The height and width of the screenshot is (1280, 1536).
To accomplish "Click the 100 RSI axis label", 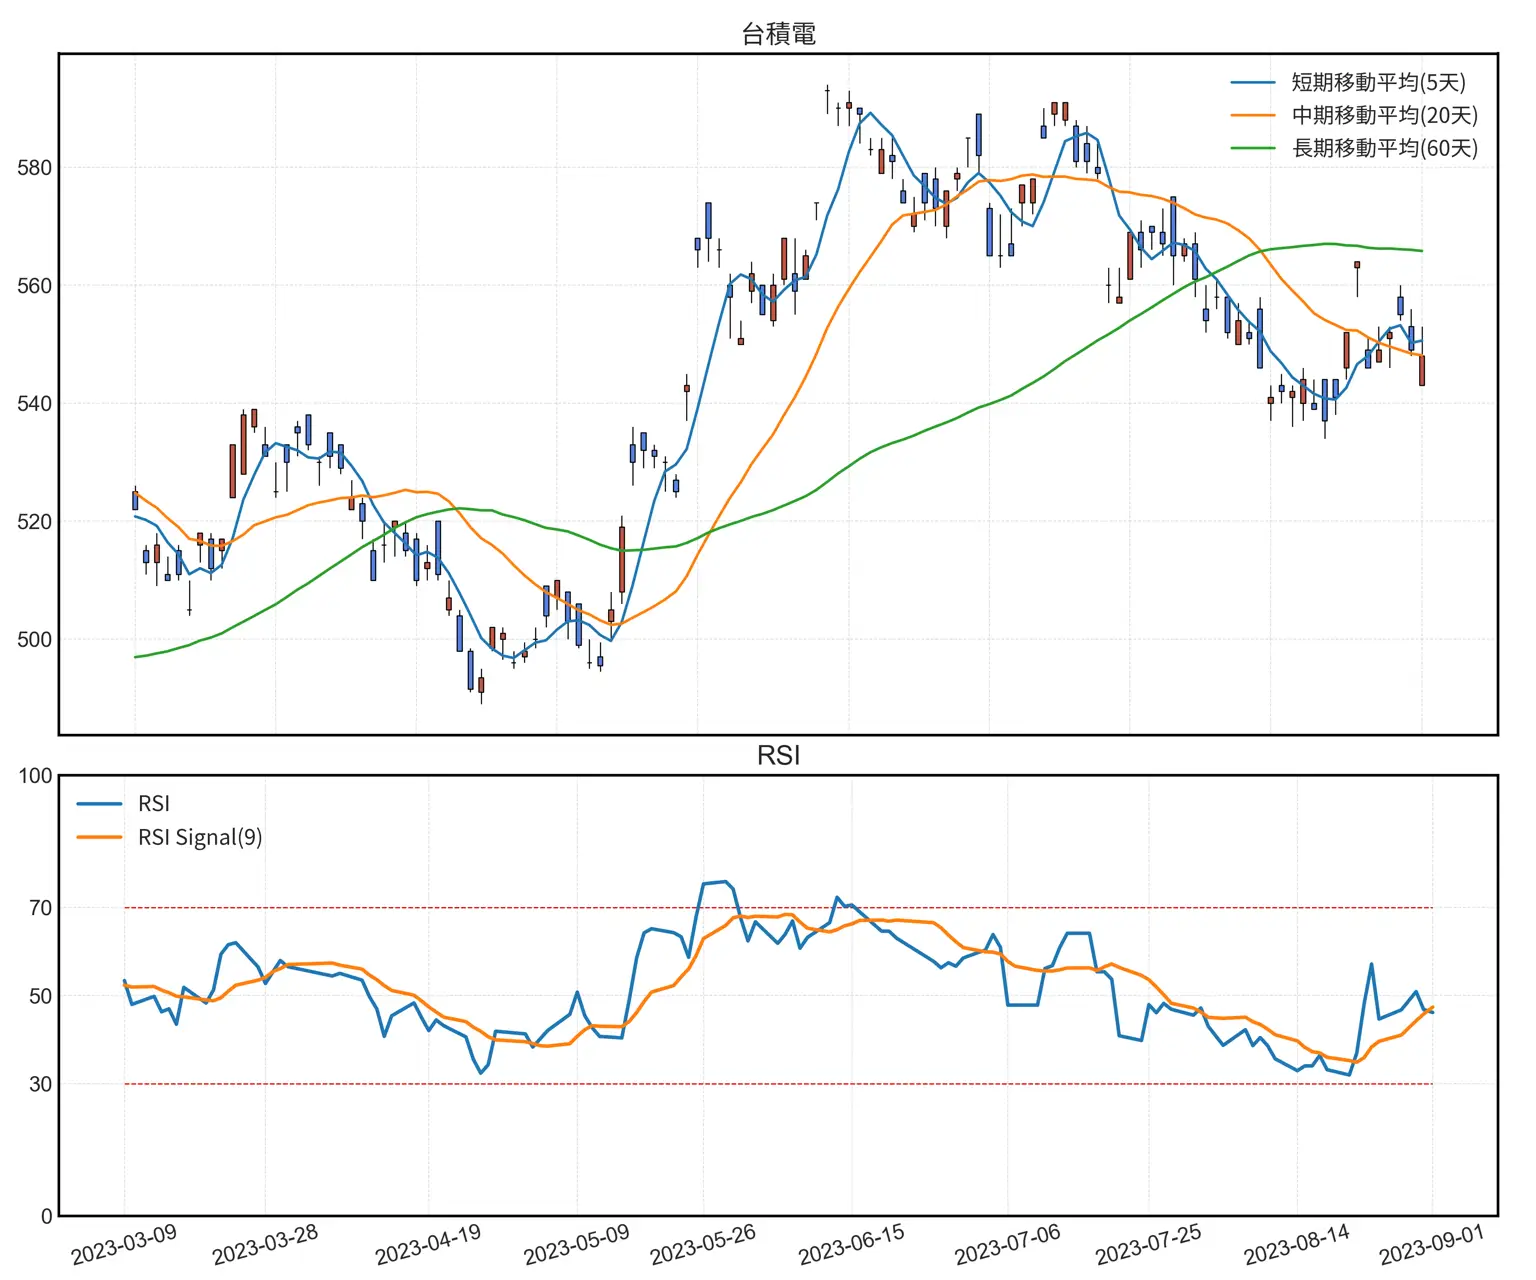I will click(35, 776).
